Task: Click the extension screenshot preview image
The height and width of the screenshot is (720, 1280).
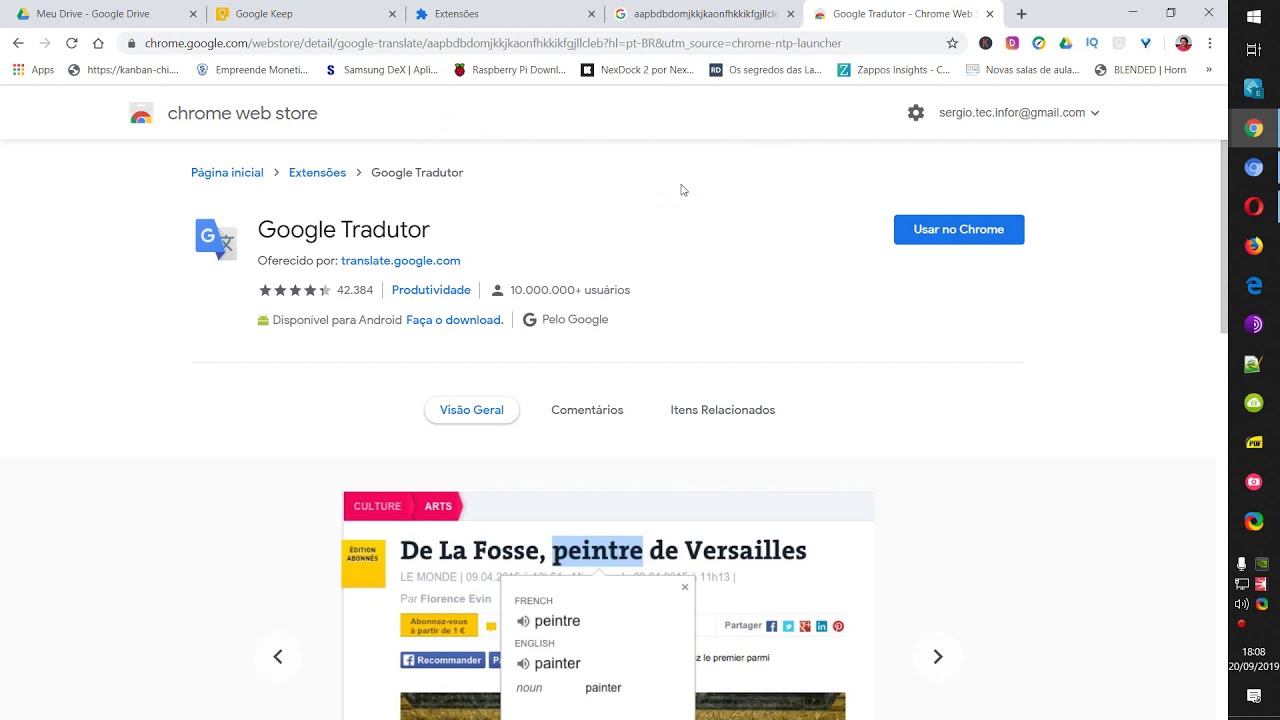Action: click(609, 606)
